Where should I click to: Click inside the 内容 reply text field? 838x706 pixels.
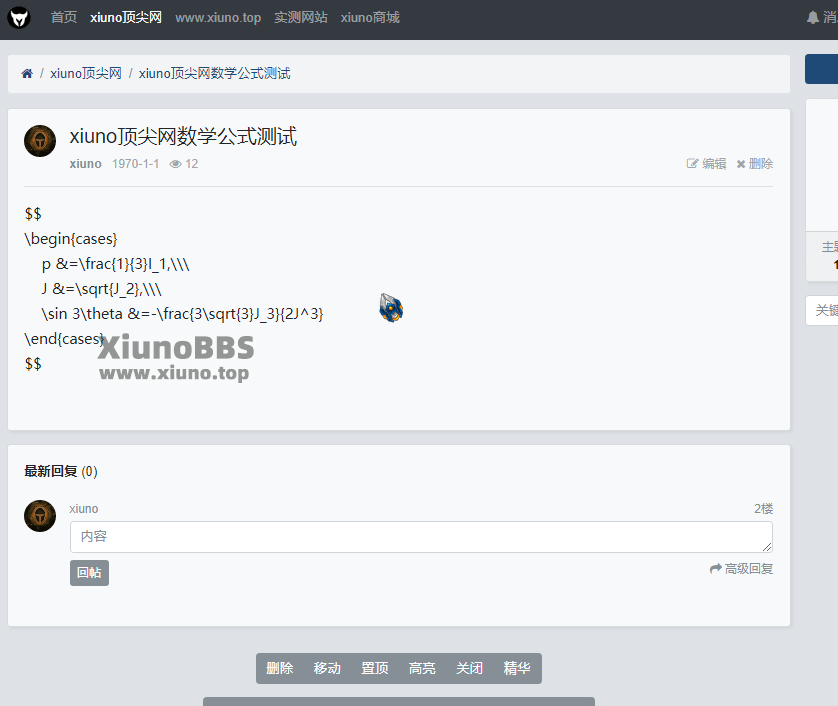420,537
